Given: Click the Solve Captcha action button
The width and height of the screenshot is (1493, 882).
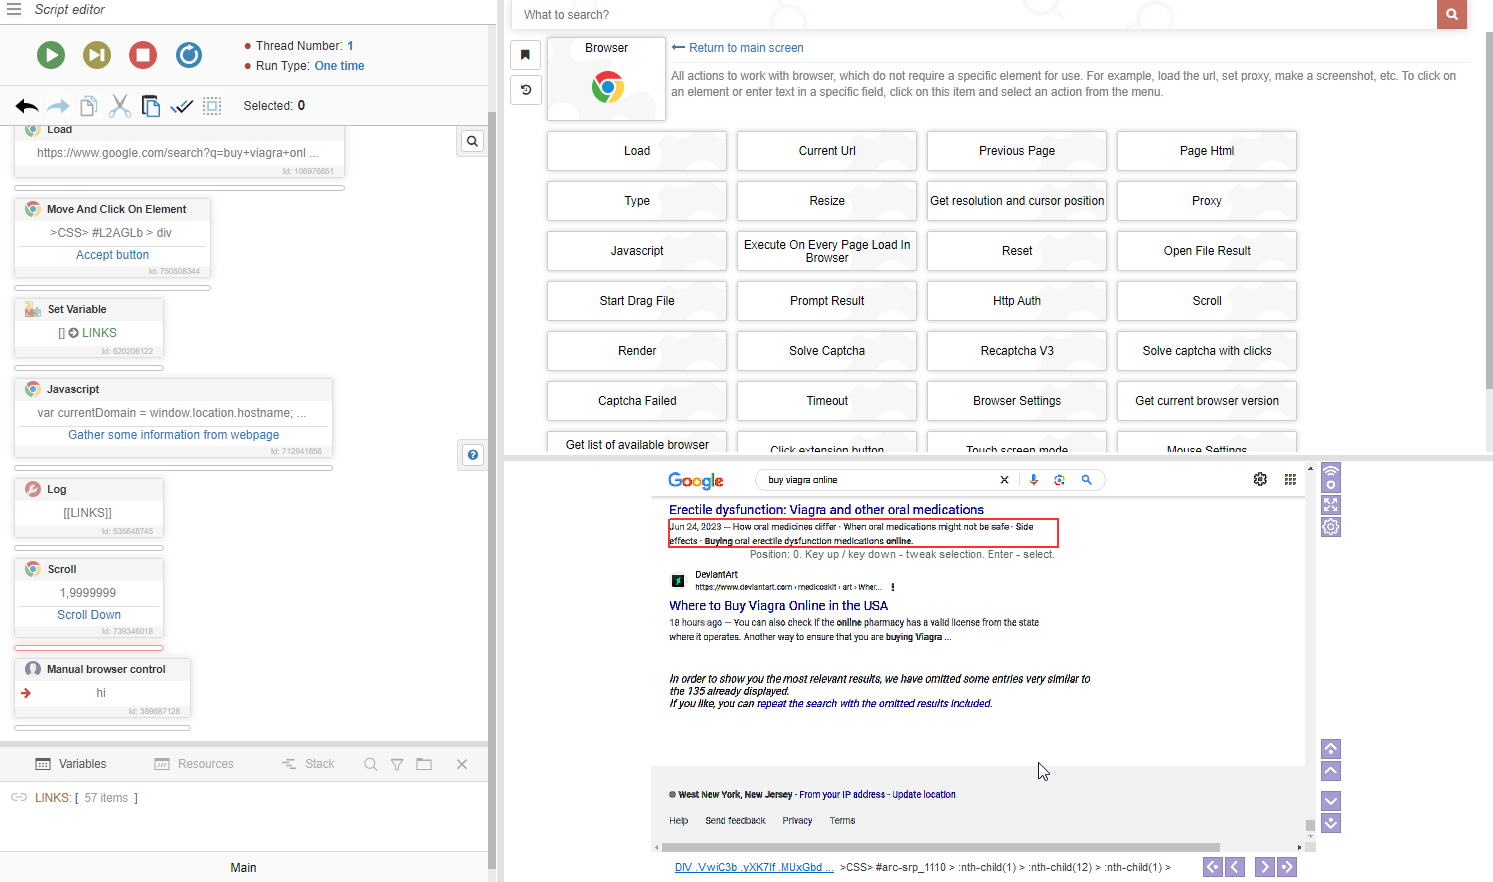Looking at the screenshot, I should [x=826, y=351].
